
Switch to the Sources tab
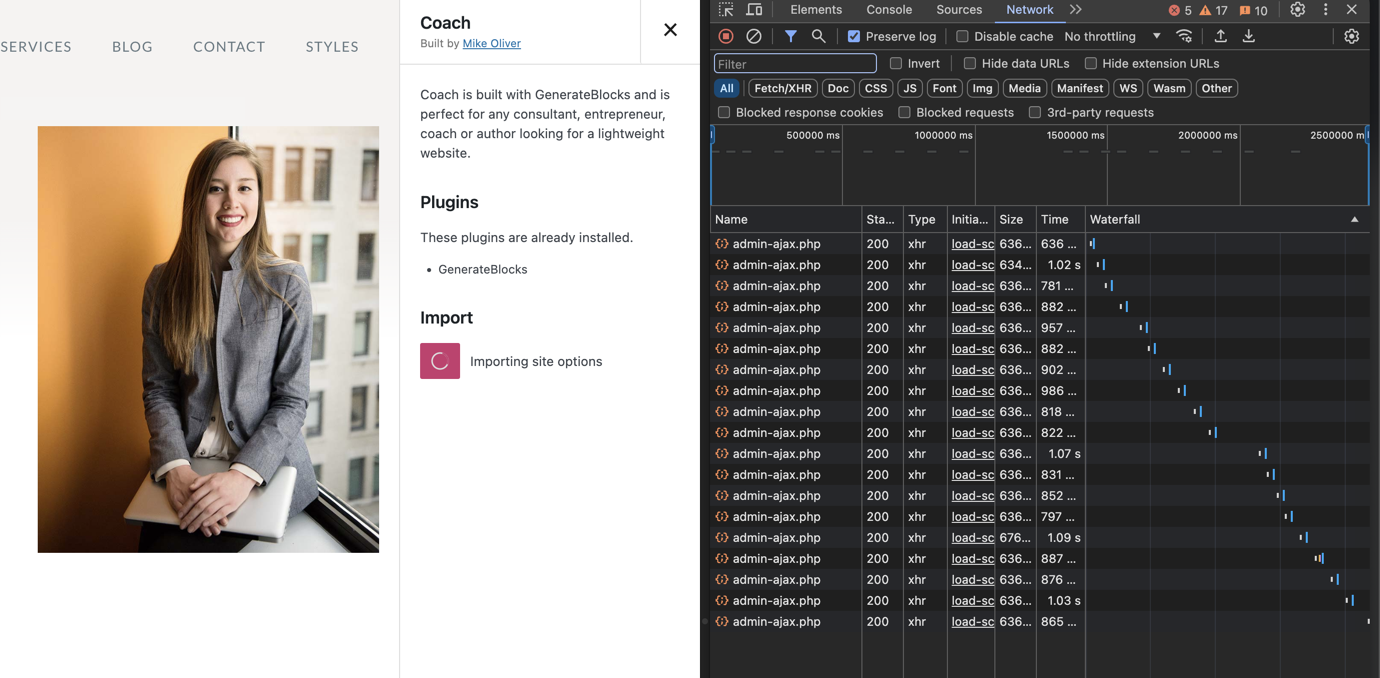pos(959,10)
